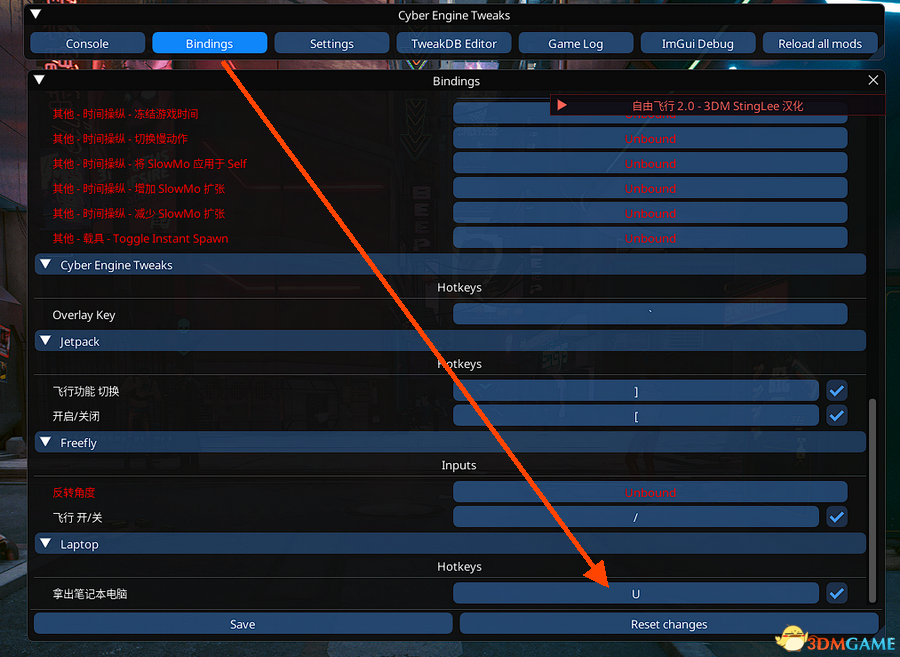
Task: Rebind the 开启/关闭 hotkey showing [
Action: [636, 415]
